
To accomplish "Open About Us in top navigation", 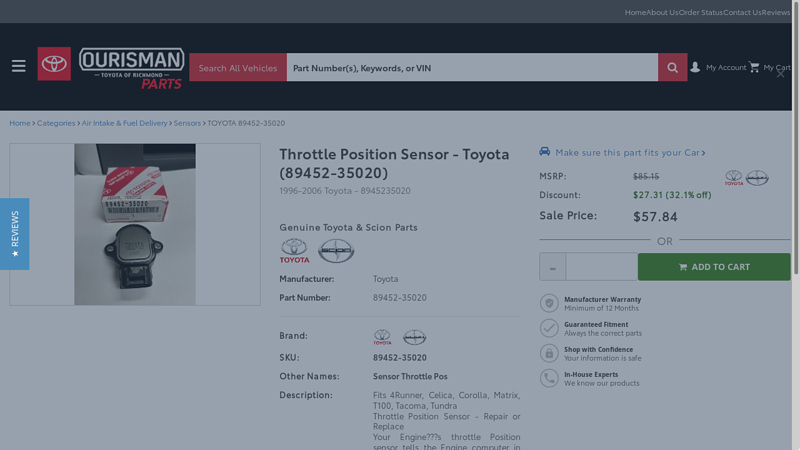I will click(x=662, y=12).
